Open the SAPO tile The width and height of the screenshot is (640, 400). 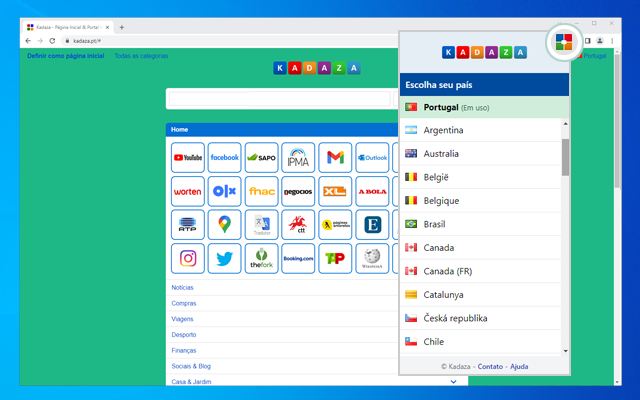tap(262, 158)
